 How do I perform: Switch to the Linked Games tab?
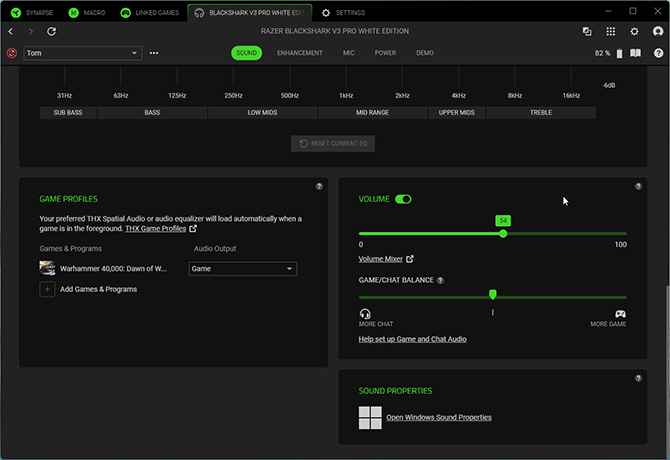pyautogui.click(x=150, y=12)
